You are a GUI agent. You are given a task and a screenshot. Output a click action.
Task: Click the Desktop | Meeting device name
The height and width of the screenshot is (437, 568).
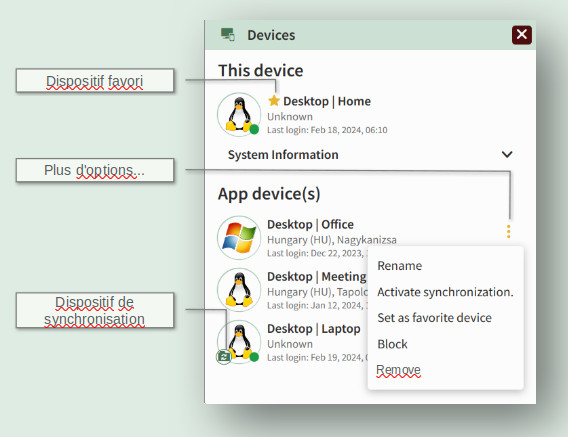click(317, 276)
